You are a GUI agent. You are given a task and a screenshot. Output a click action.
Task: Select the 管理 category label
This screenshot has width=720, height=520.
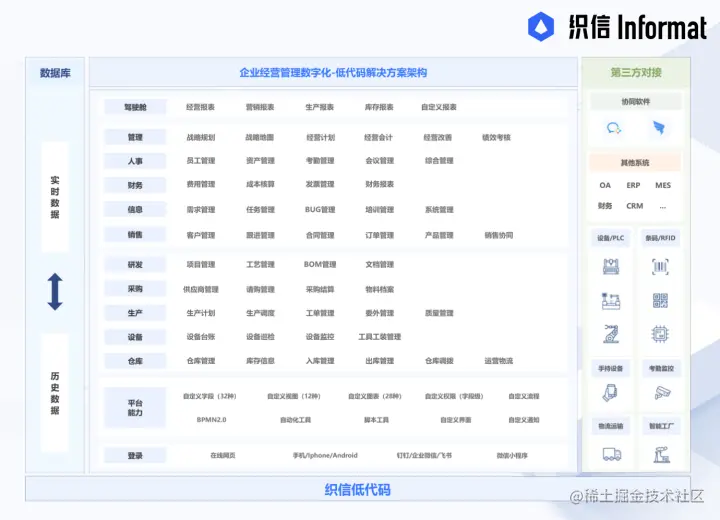(x=135, y=137)
